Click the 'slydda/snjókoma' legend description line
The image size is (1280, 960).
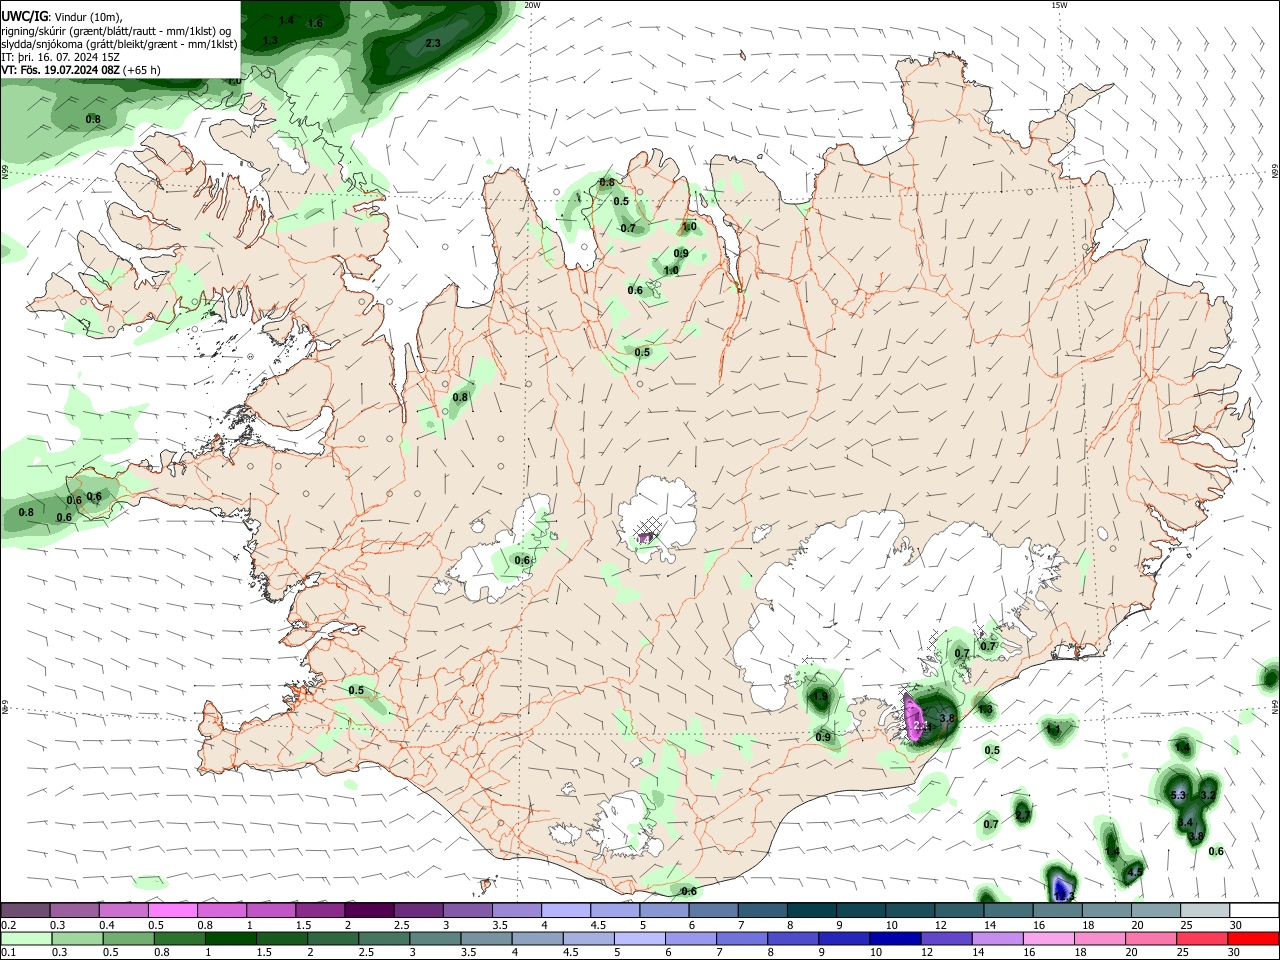119,44
